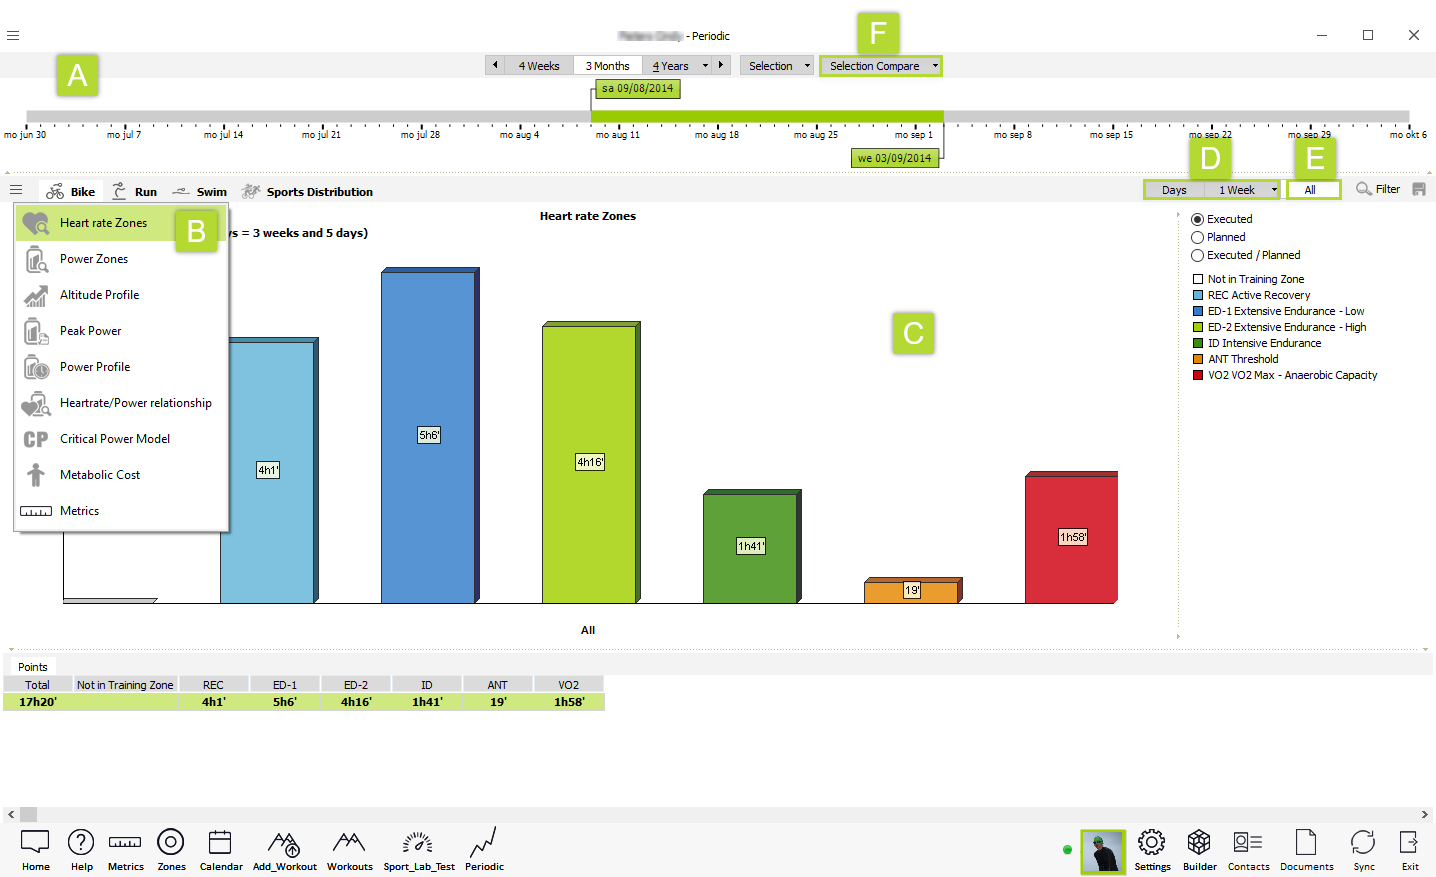The height and width of the screenshot is (877, 1436).
Task: Select Critical Power Model menu entry
Action: pyautogui.click(x=114, y=439)
